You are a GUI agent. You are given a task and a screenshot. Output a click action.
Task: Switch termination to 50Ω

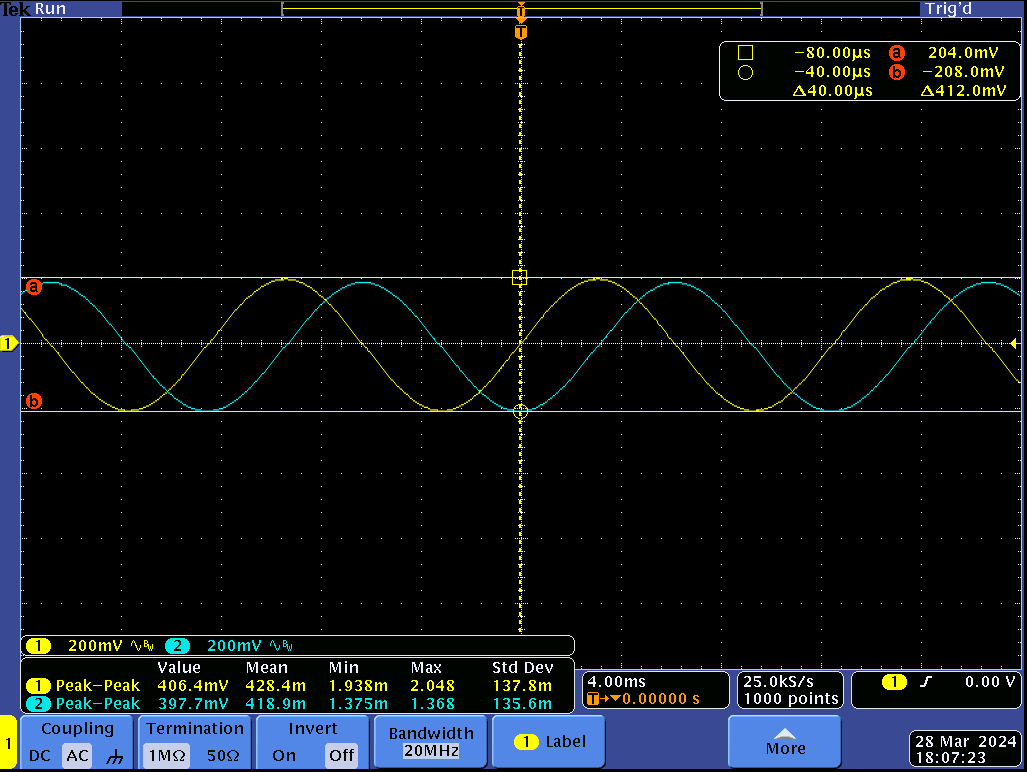(223, 756)
